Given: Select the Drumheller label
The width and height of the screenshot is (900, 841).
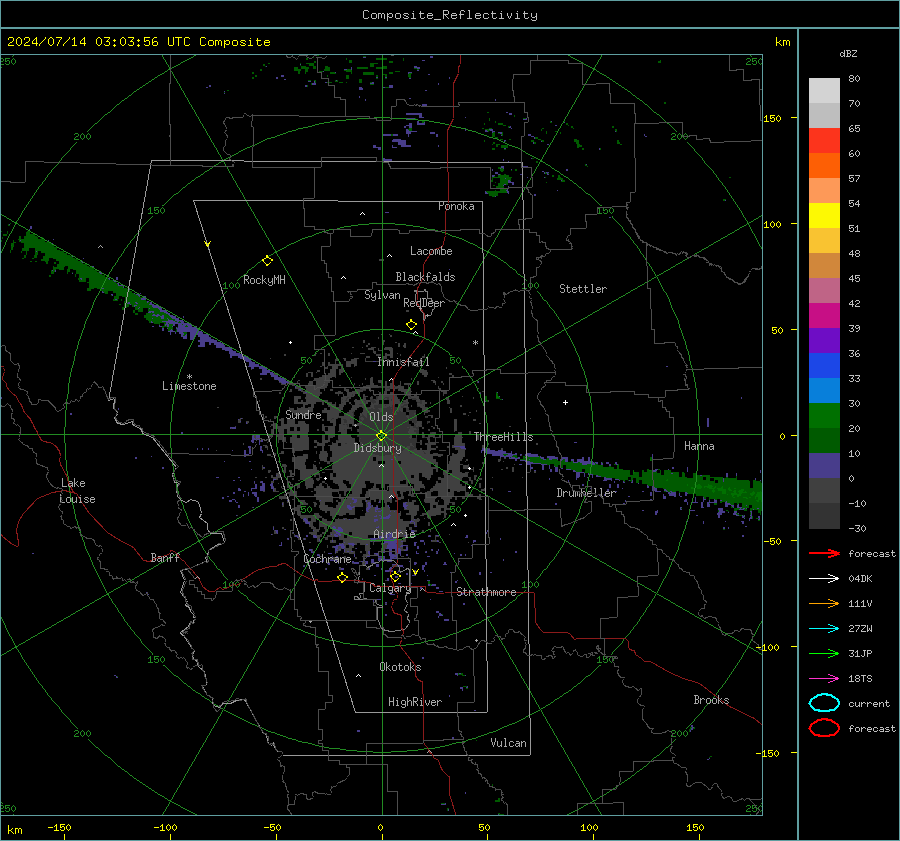Looking at the screenshot, I should coord(587,493).
